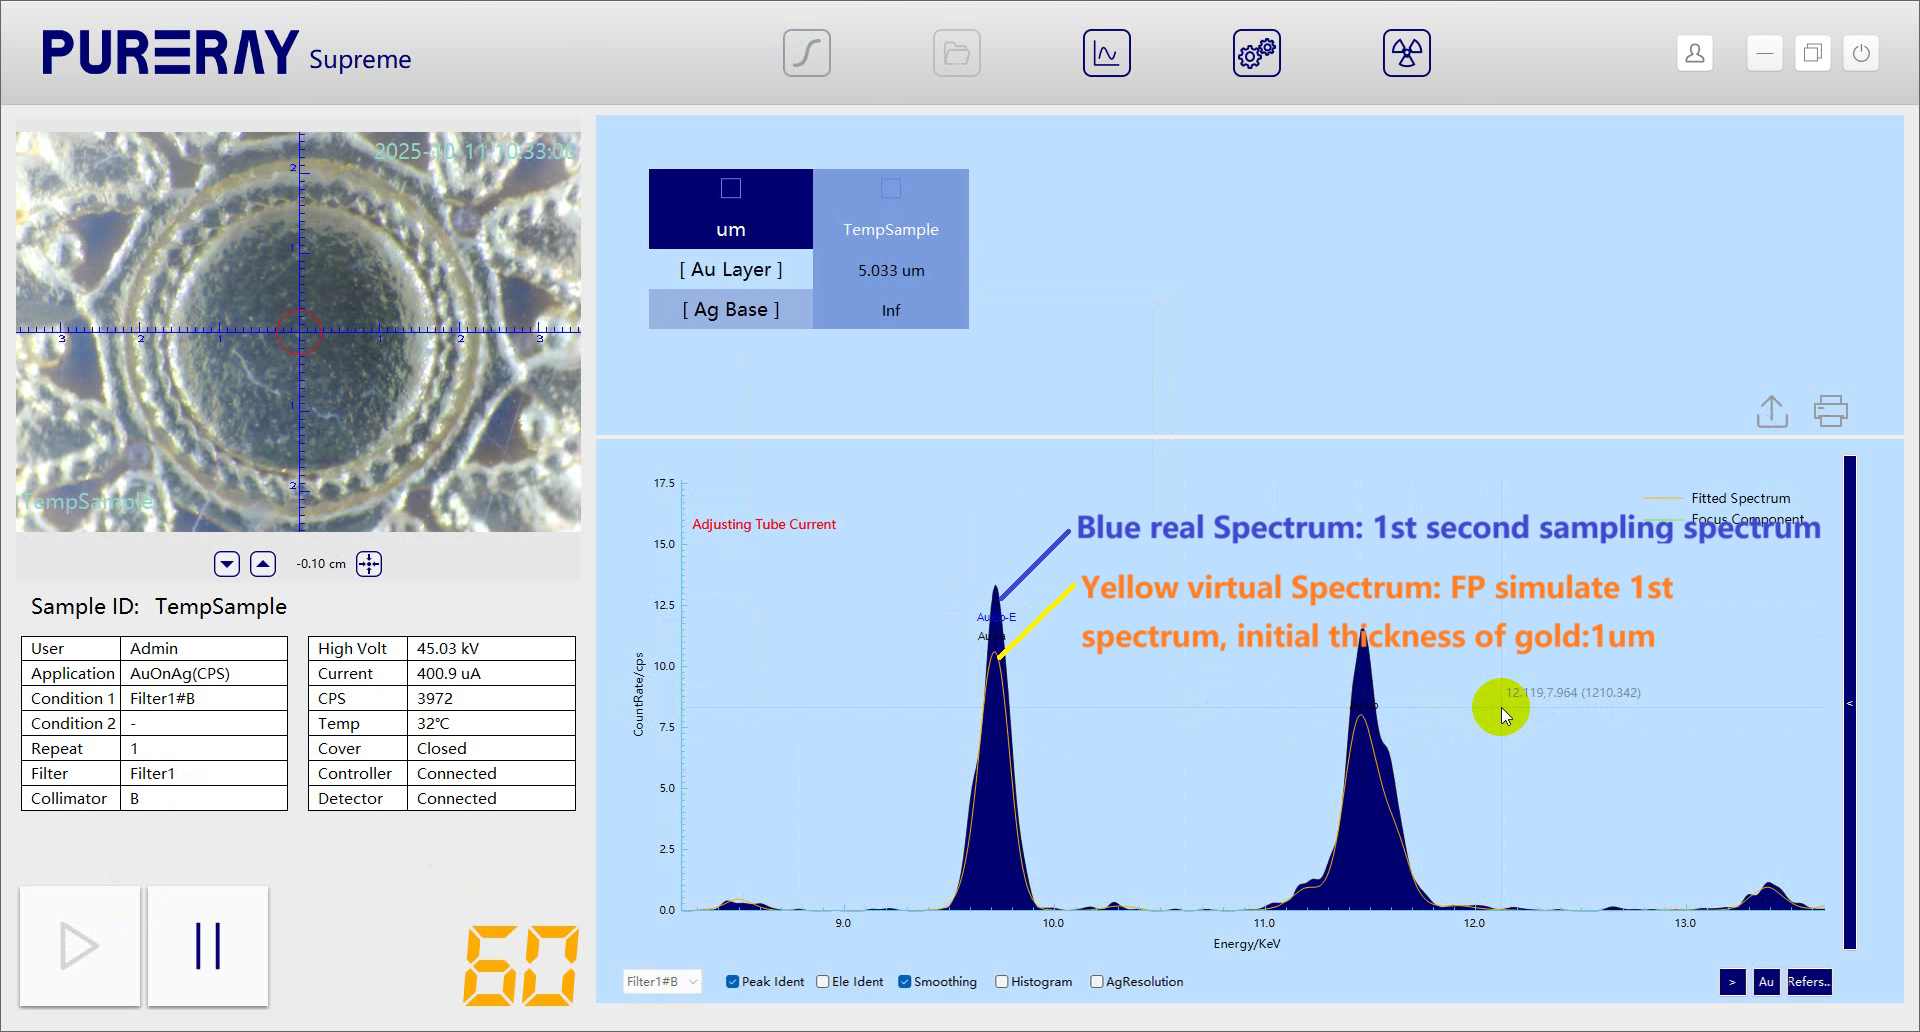This screenshot has width=1920, height=1032.
Task: Enable the Ele Ident checkbox
Action: point(823,982)
